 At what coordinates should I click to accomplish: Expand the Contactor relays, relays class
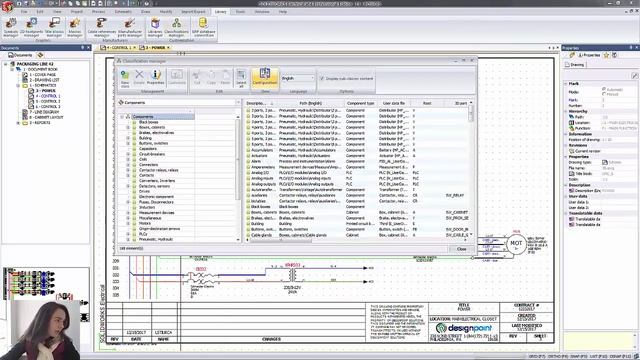128,170
